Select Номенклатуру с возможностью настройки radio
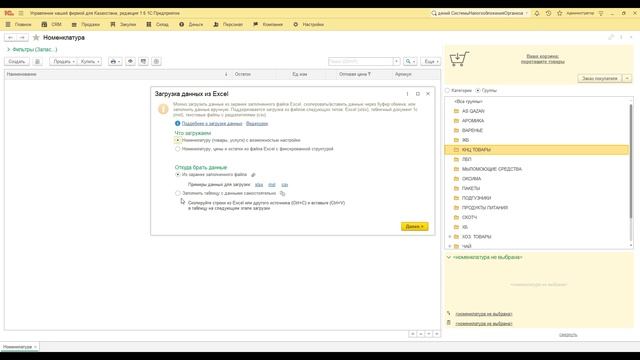Viewport: 640px width, 360px height. click(x=178, y=140)
